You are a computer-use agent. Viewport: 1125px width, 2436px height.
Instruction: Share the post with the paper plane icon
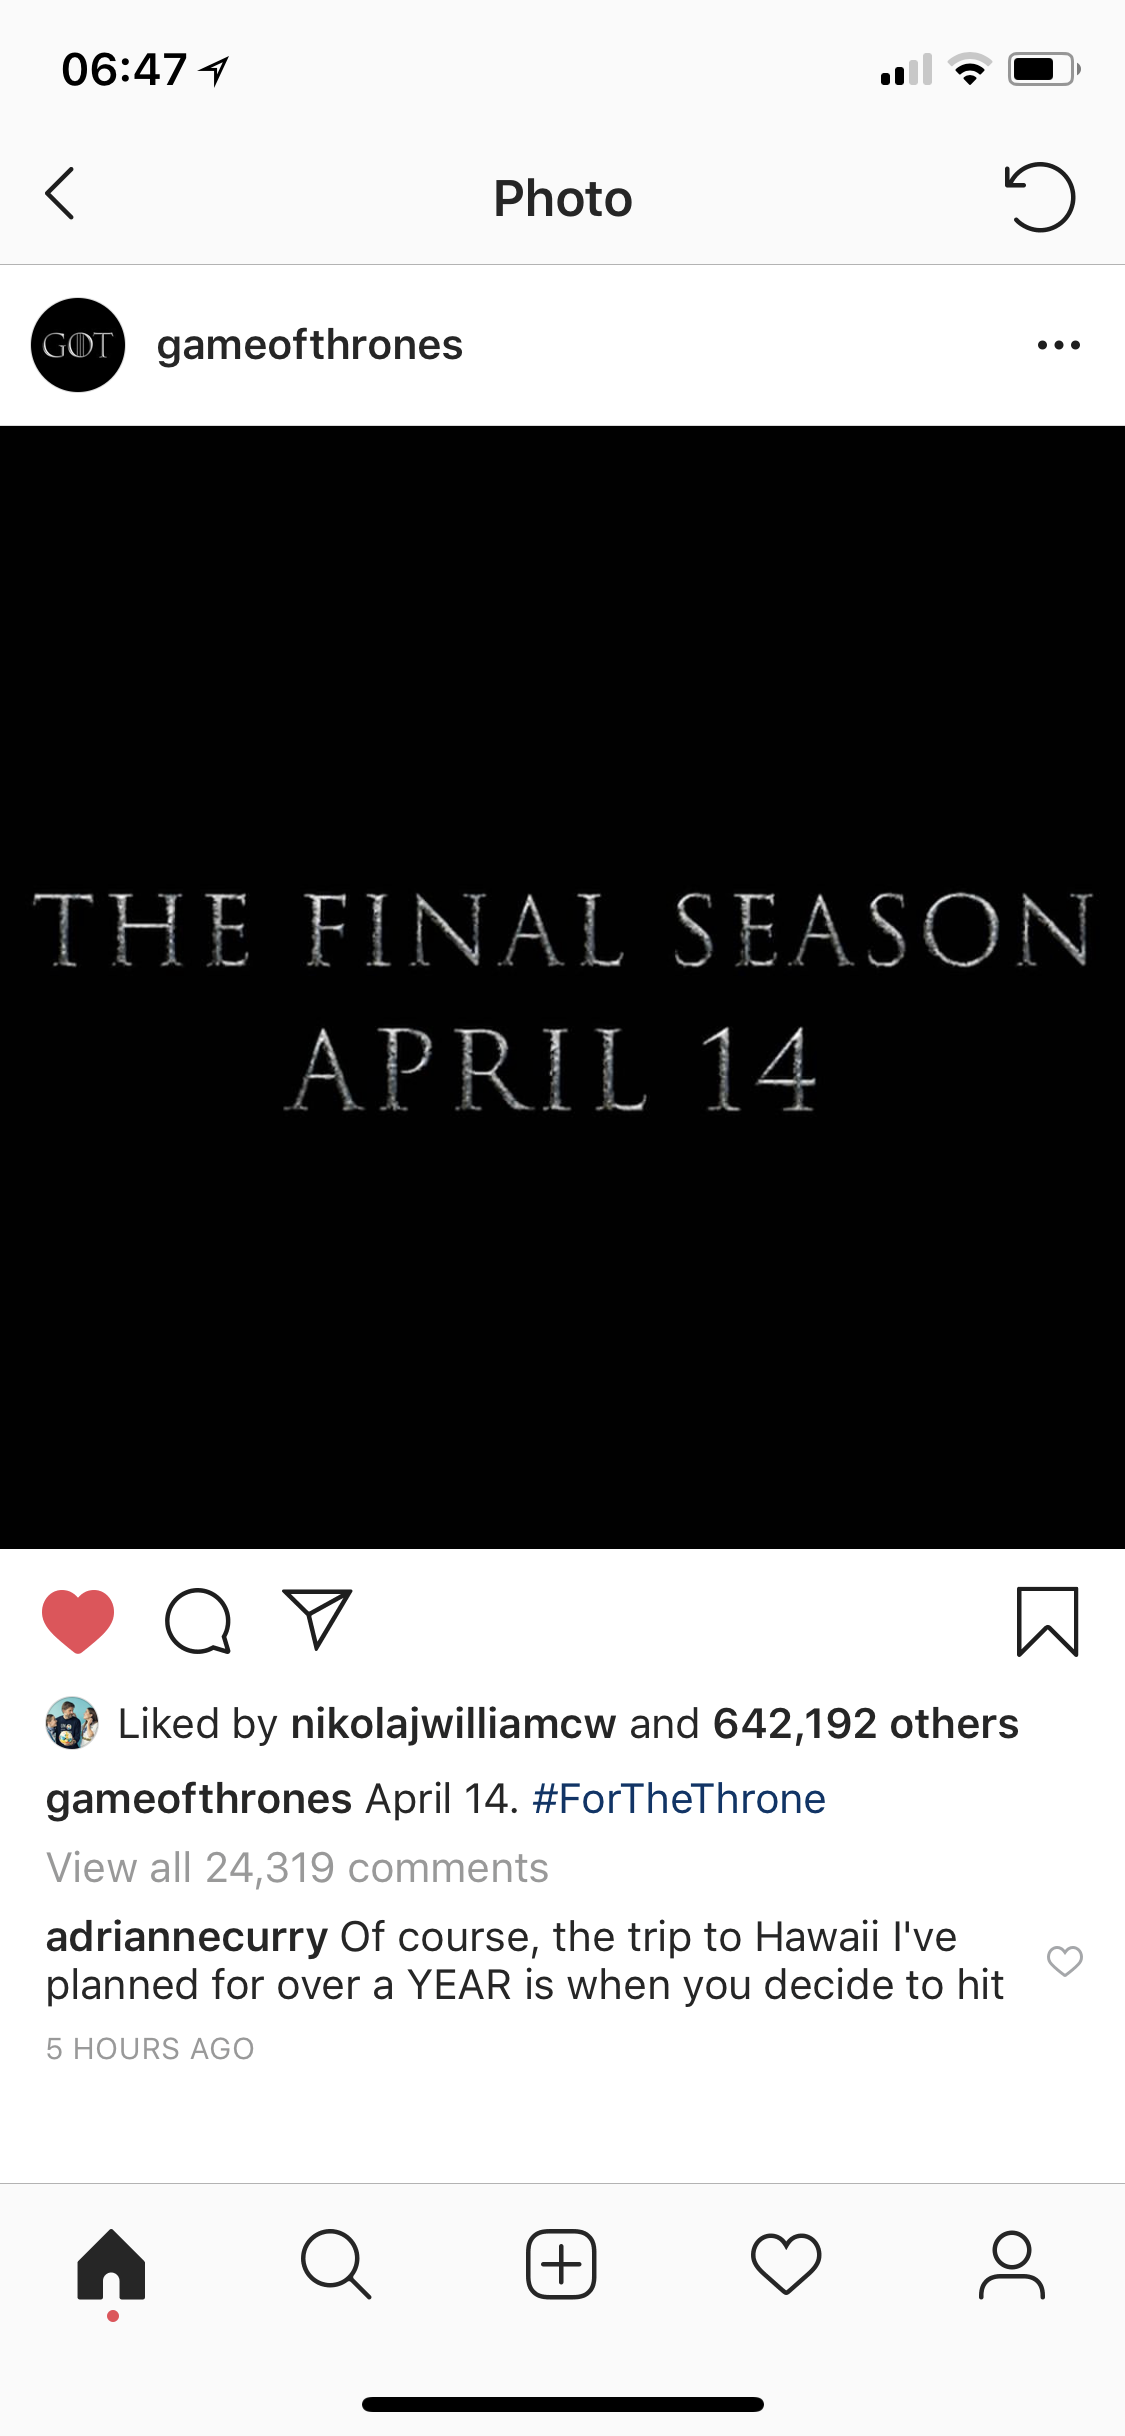tap(317, 1619)
